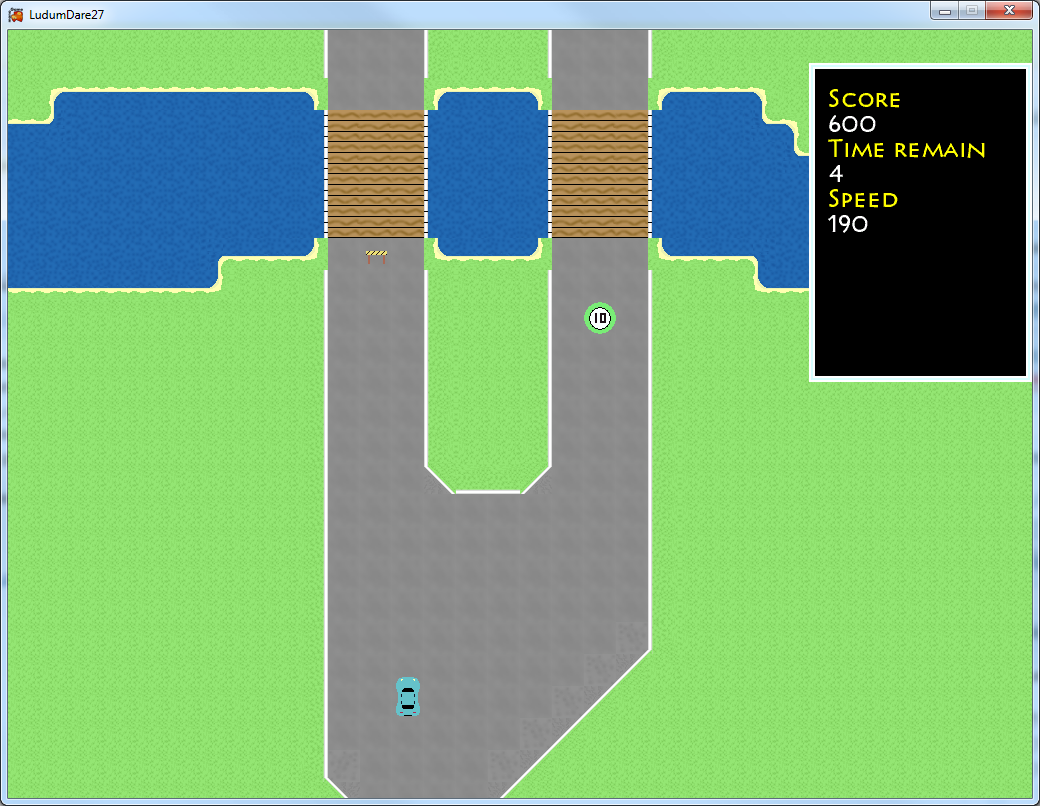Click the 'Speed' label
The width and height of the screenshot is (1040, 806).
click(863, 199)
